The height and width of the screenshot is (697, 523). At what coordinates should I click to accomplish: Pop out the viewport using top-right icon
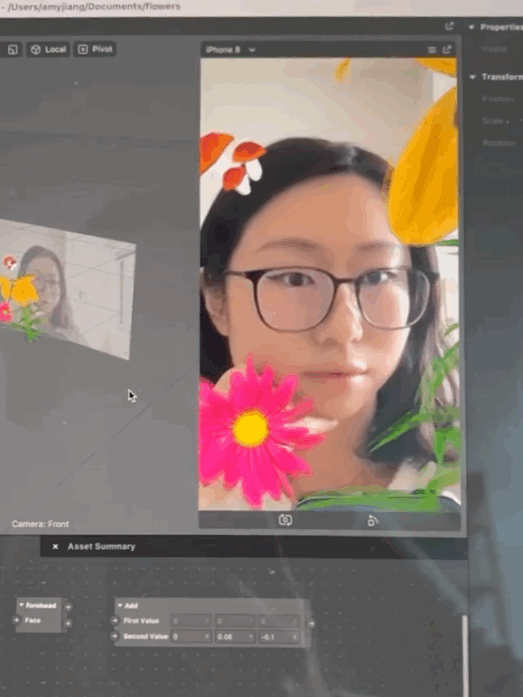pyautogui.click(x=450, y=26)
